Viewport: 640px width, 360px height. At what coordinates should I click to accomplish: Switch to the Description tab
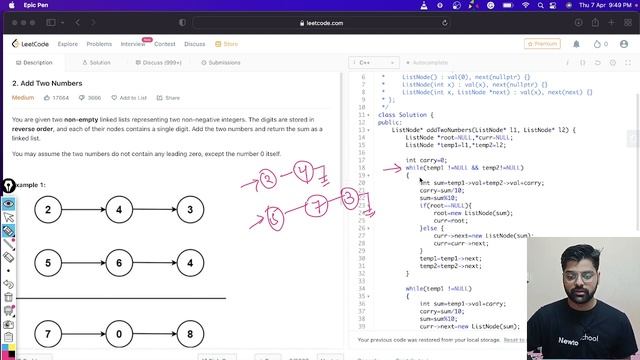click(34, 62)
